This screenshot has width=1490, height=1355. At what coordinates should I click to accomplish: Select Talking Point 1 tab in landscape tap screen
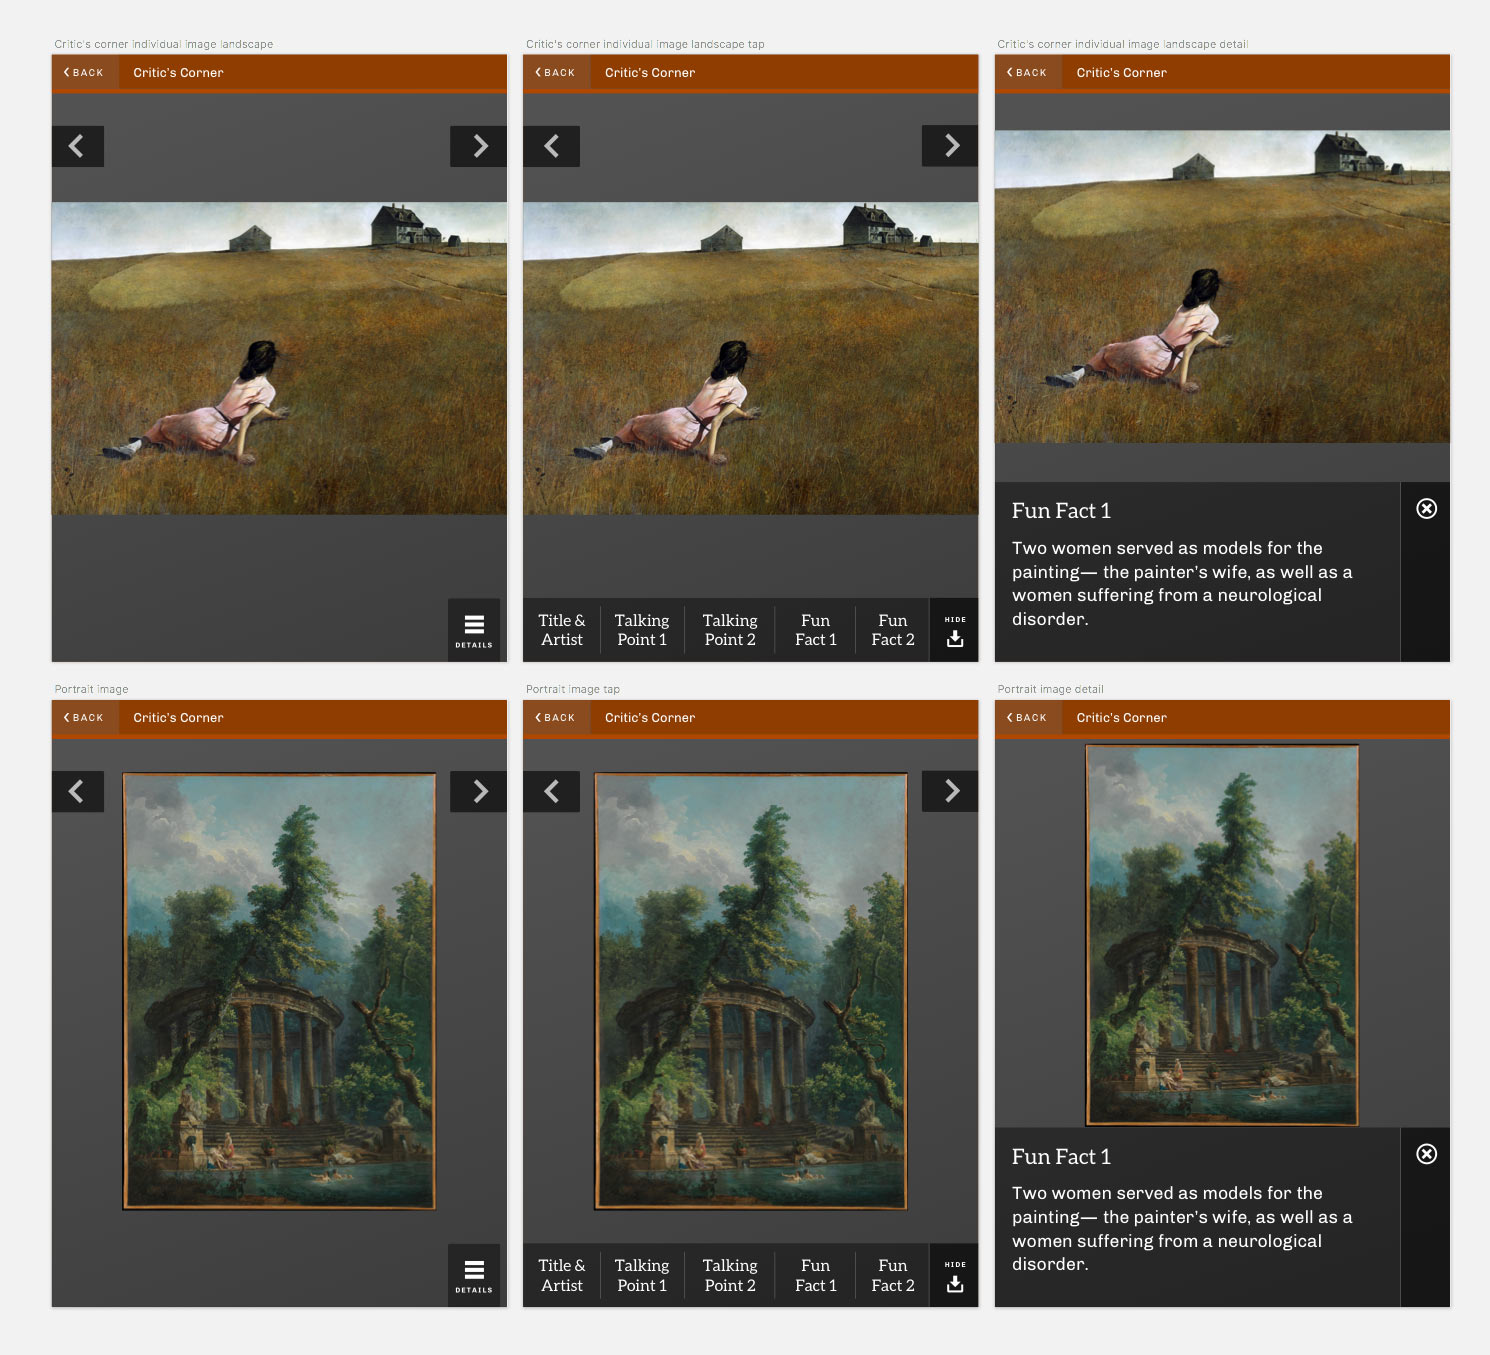click(642, 630)
